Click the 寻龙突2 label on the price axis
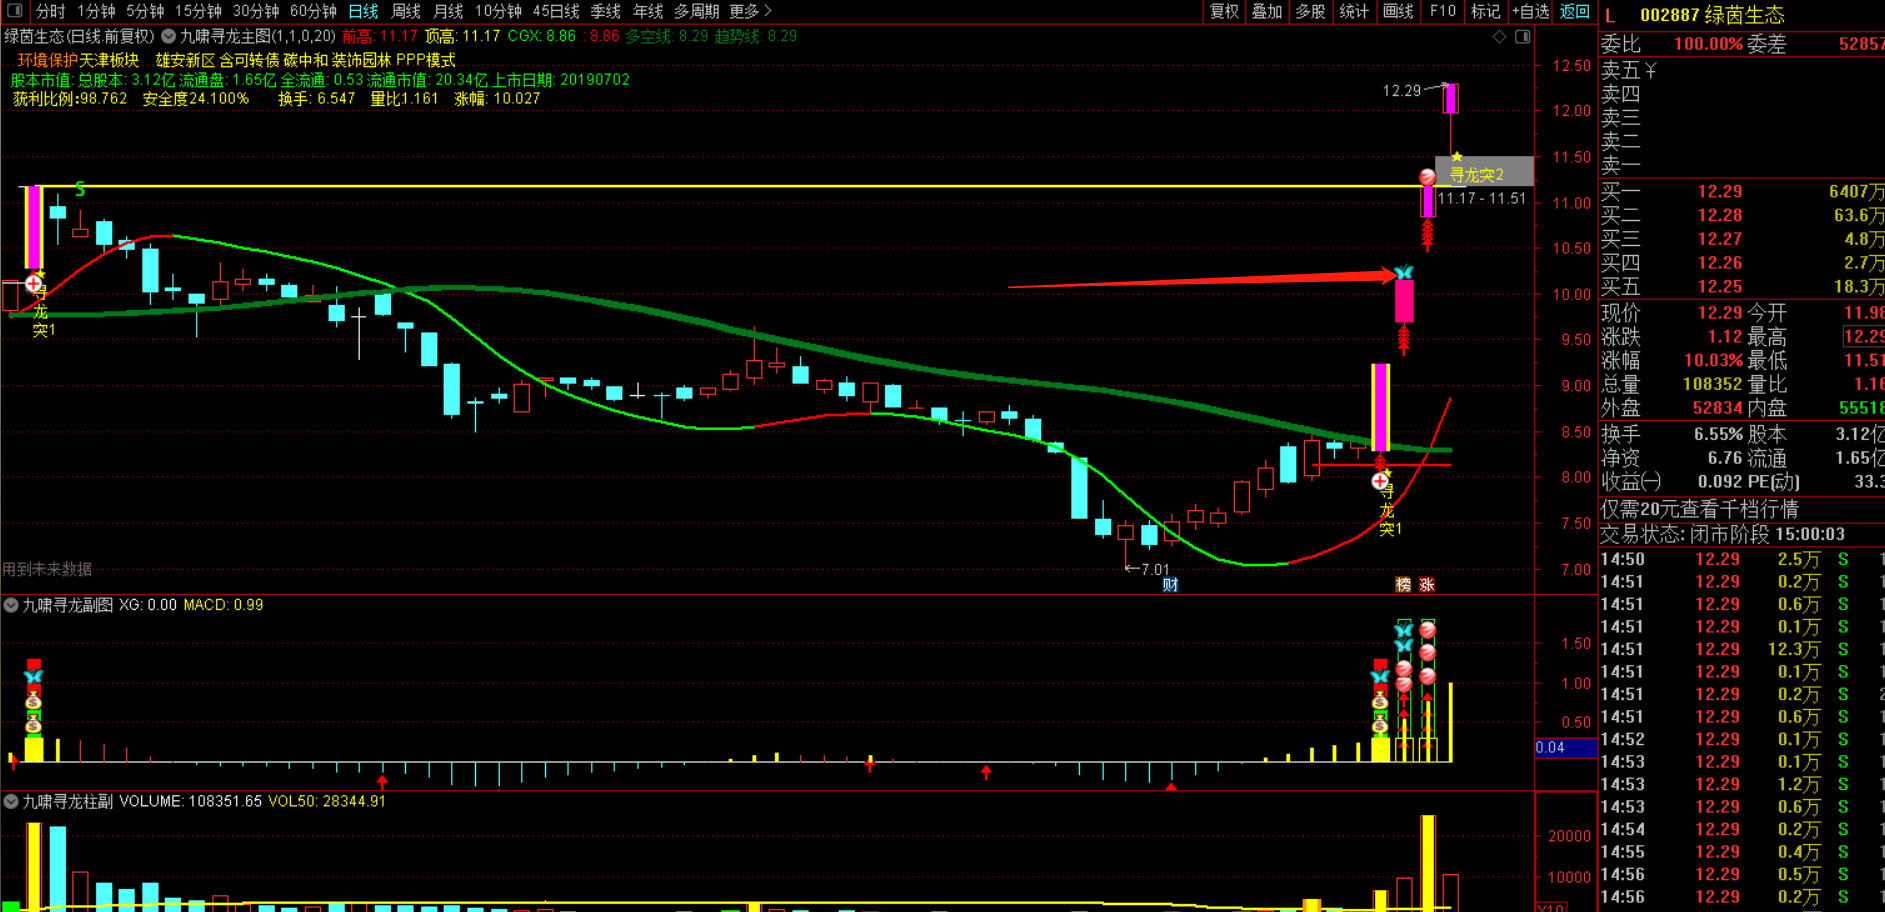The image size is (1885, 912). point(1477,175)
